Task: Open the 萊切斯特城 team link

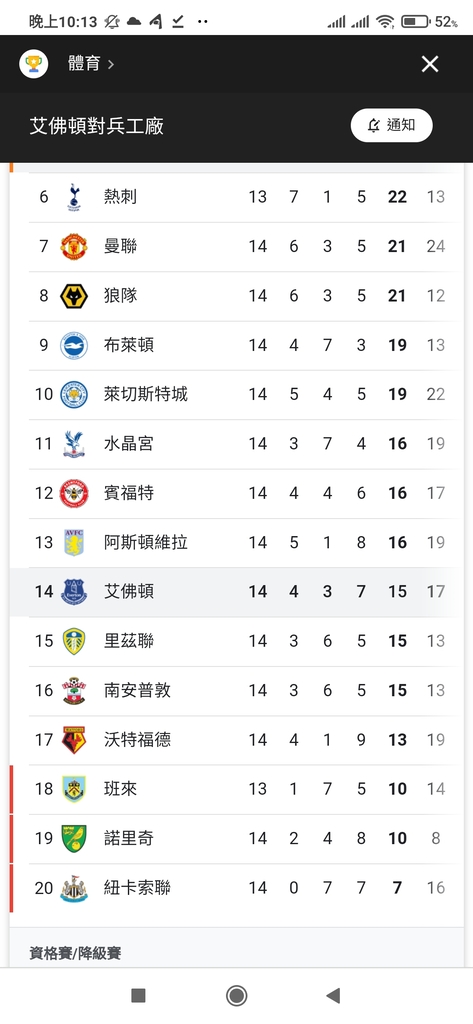Action: [146, 394]
